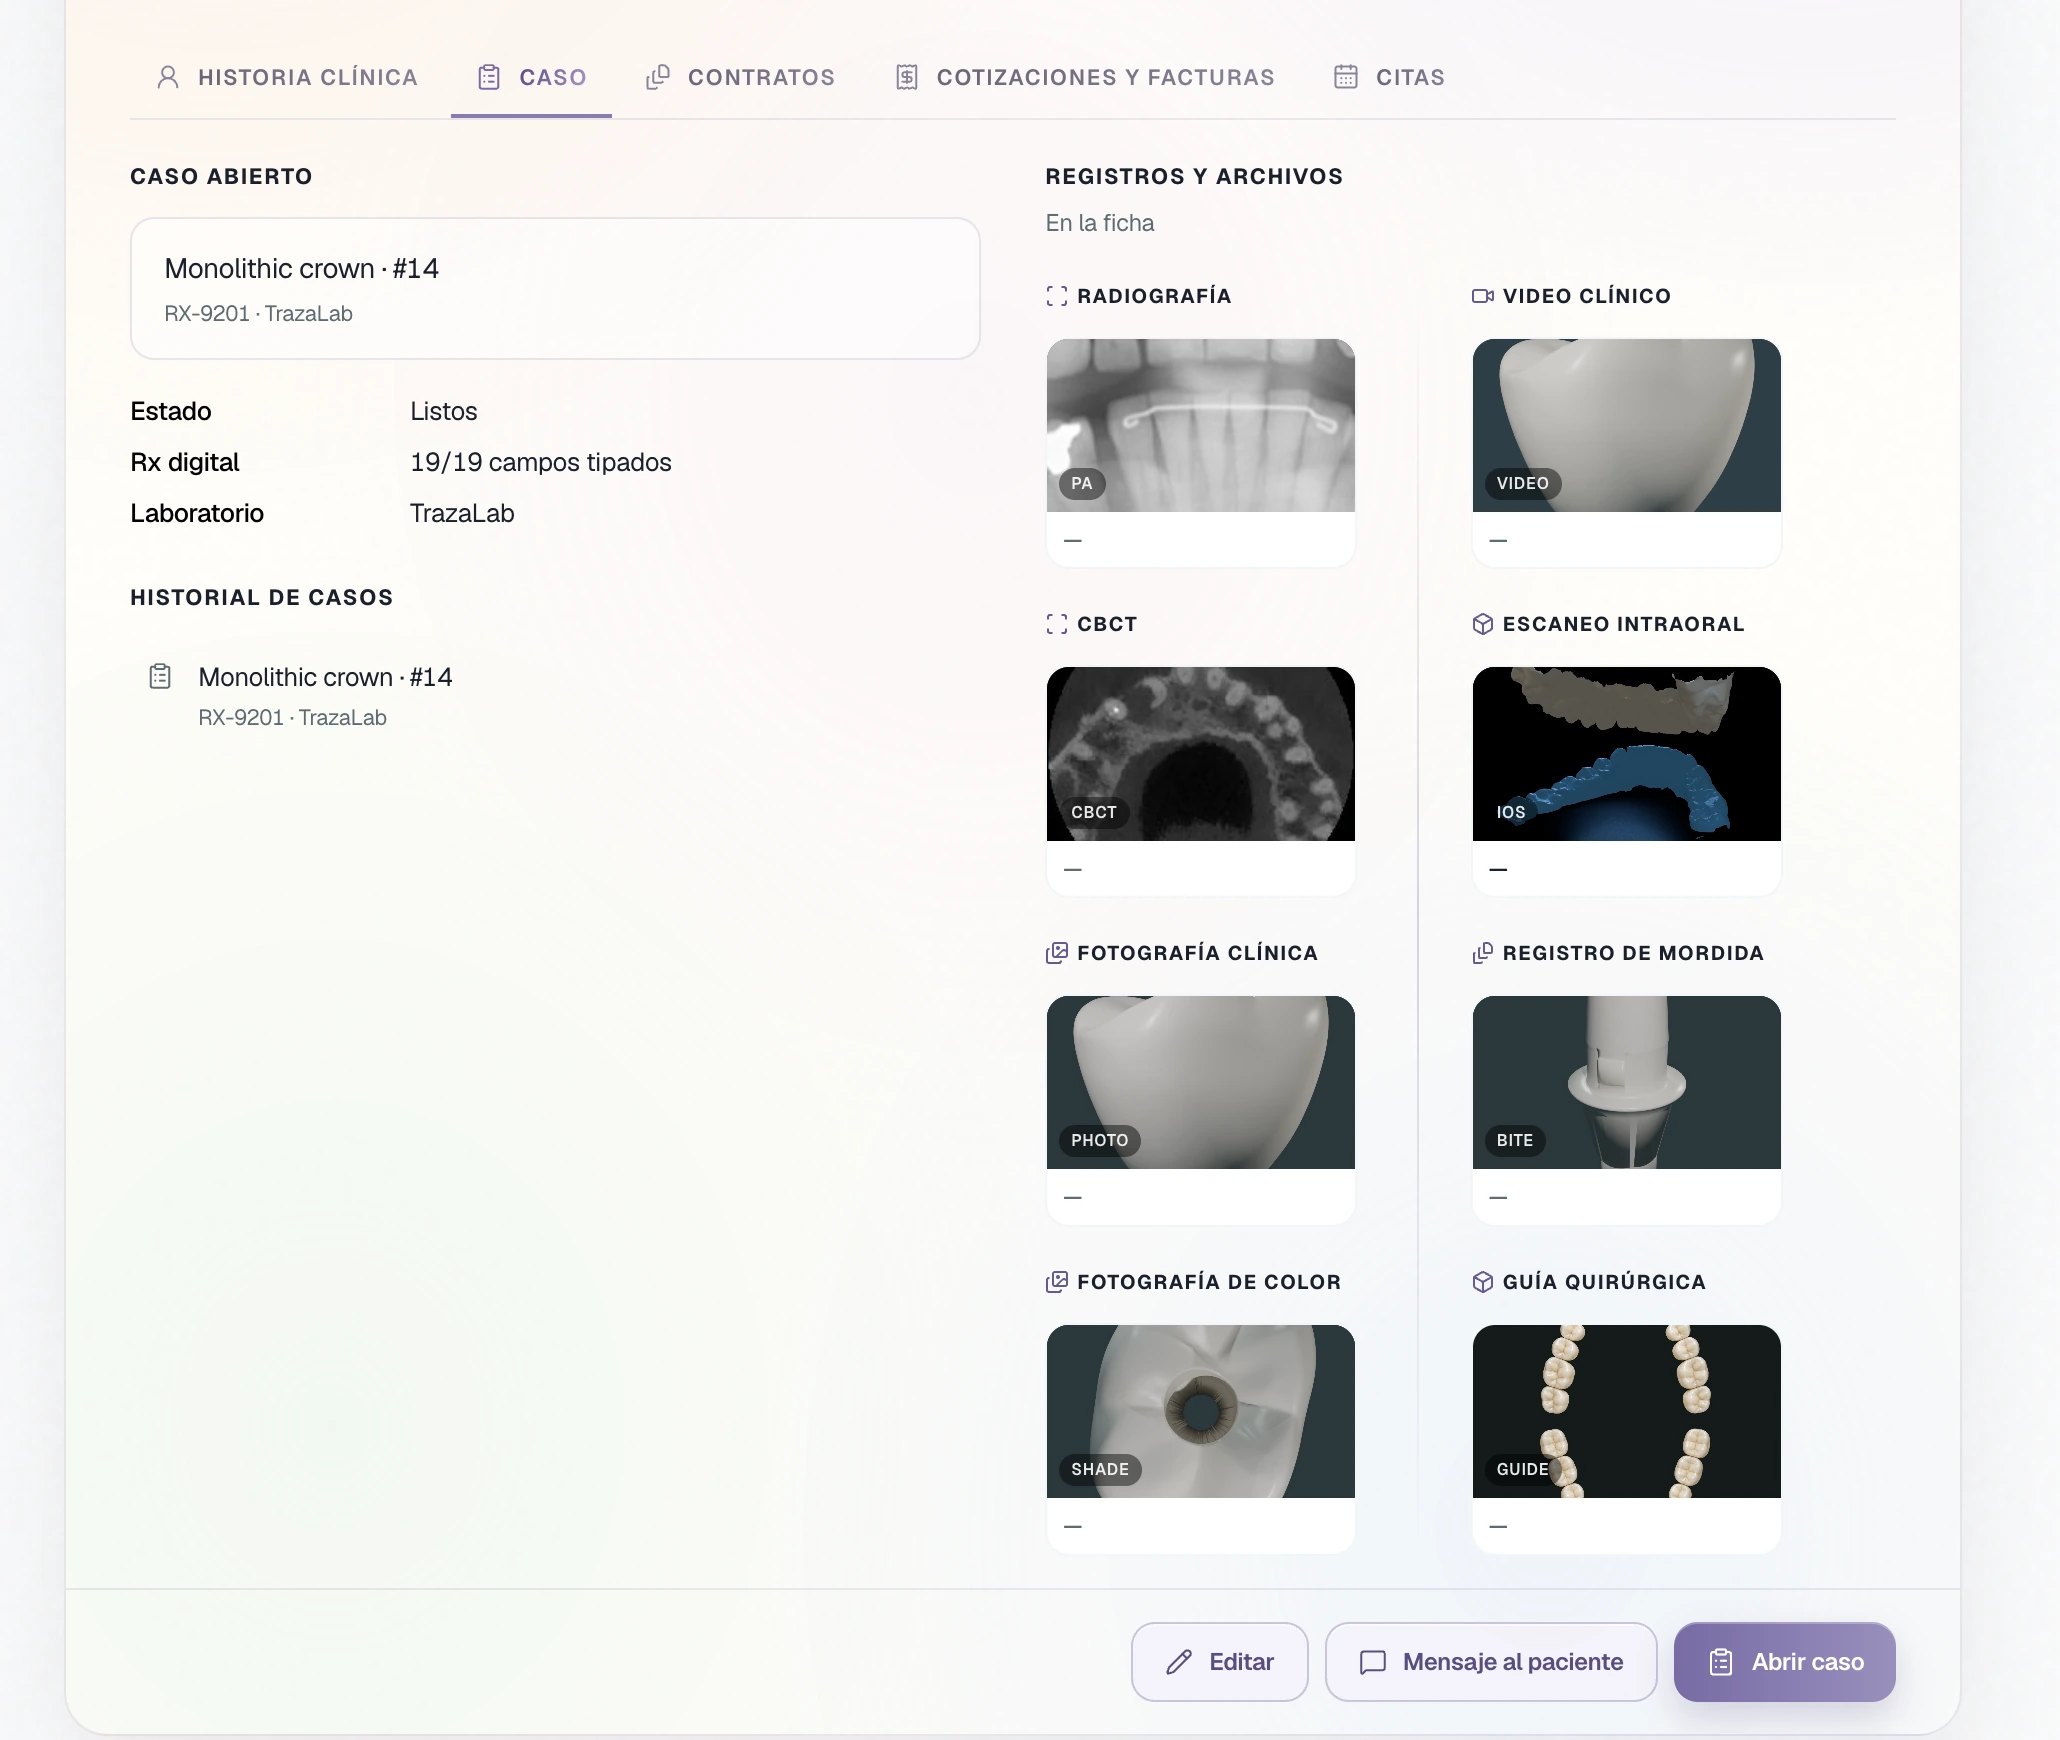Click the copy icon beside Contratos
This screenshot has height=1740, width=2060.
click(x=658, y=77)
